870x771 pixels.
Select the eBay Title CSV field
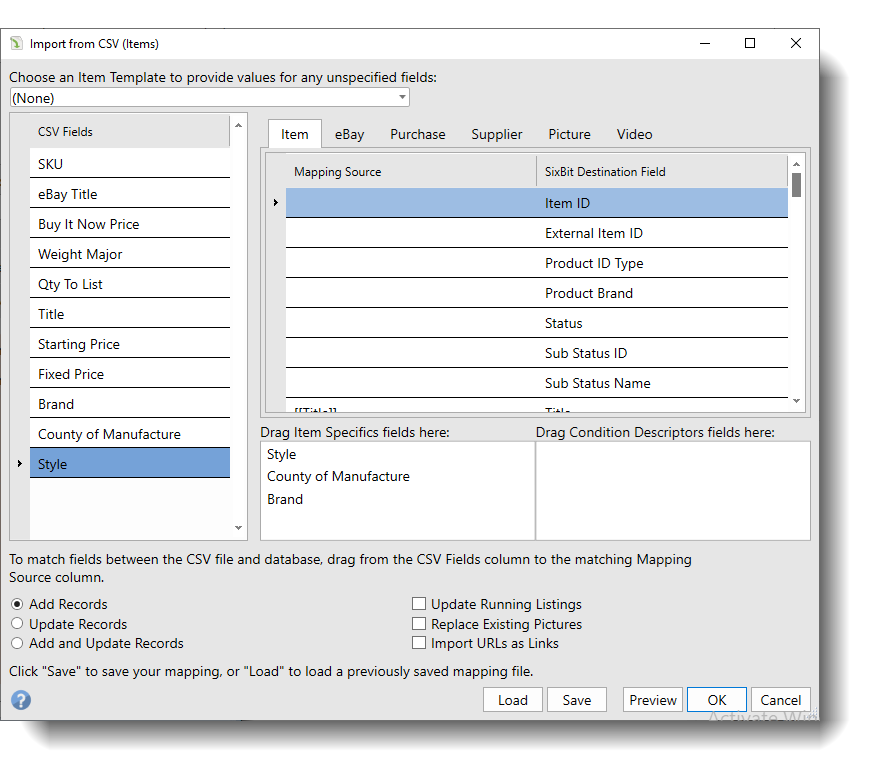tap(130, 194)
